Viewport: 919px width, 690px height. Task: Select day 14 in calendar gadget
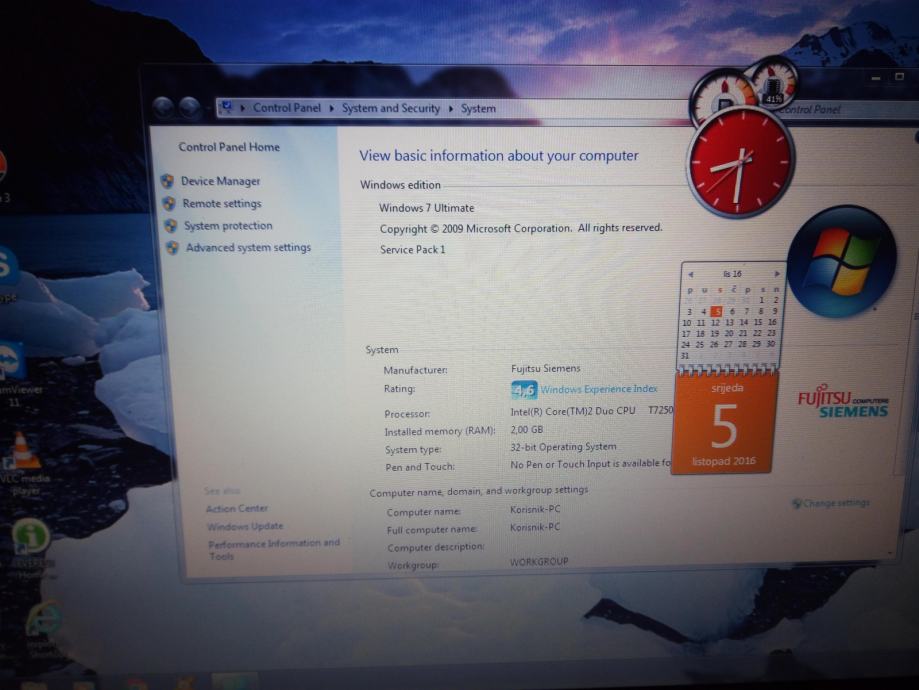click(744, 322)
